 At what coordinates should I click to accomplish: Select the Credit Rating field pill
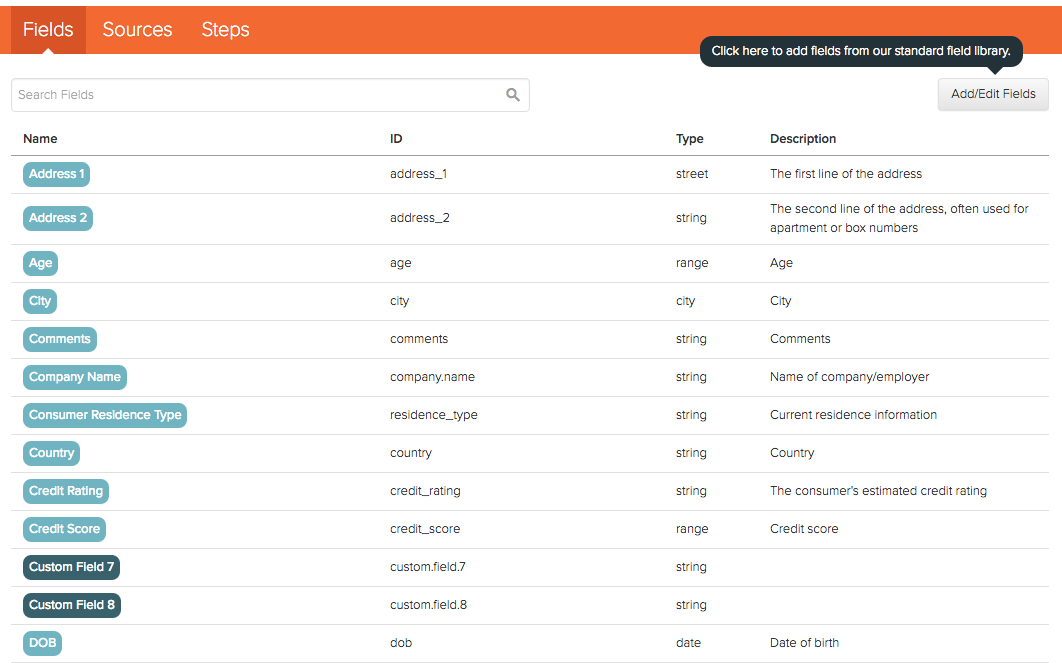65,491
